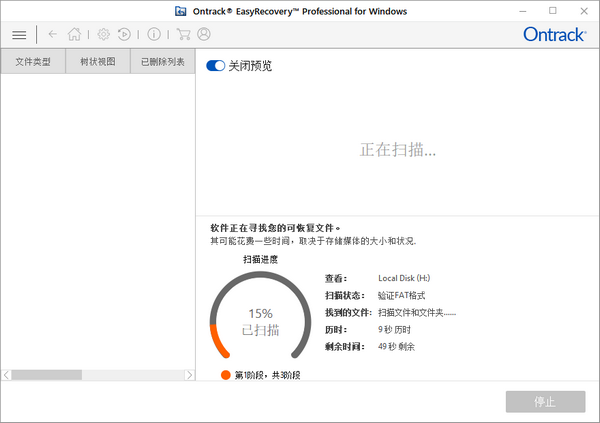Click the '验证FAT格式' scan status
The height and width of the screenshot is (423, 600).
tap(401, 296)
